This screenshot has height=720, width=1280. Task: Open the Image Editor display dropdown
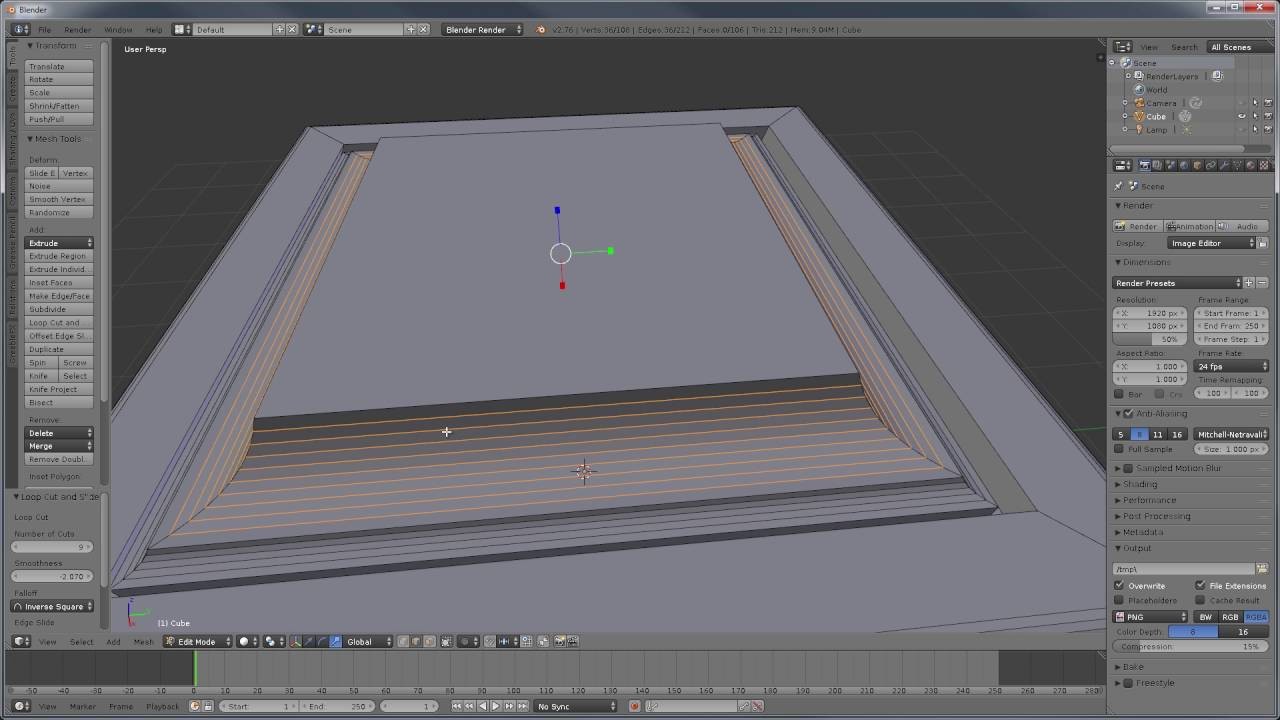coord(1212,243)
